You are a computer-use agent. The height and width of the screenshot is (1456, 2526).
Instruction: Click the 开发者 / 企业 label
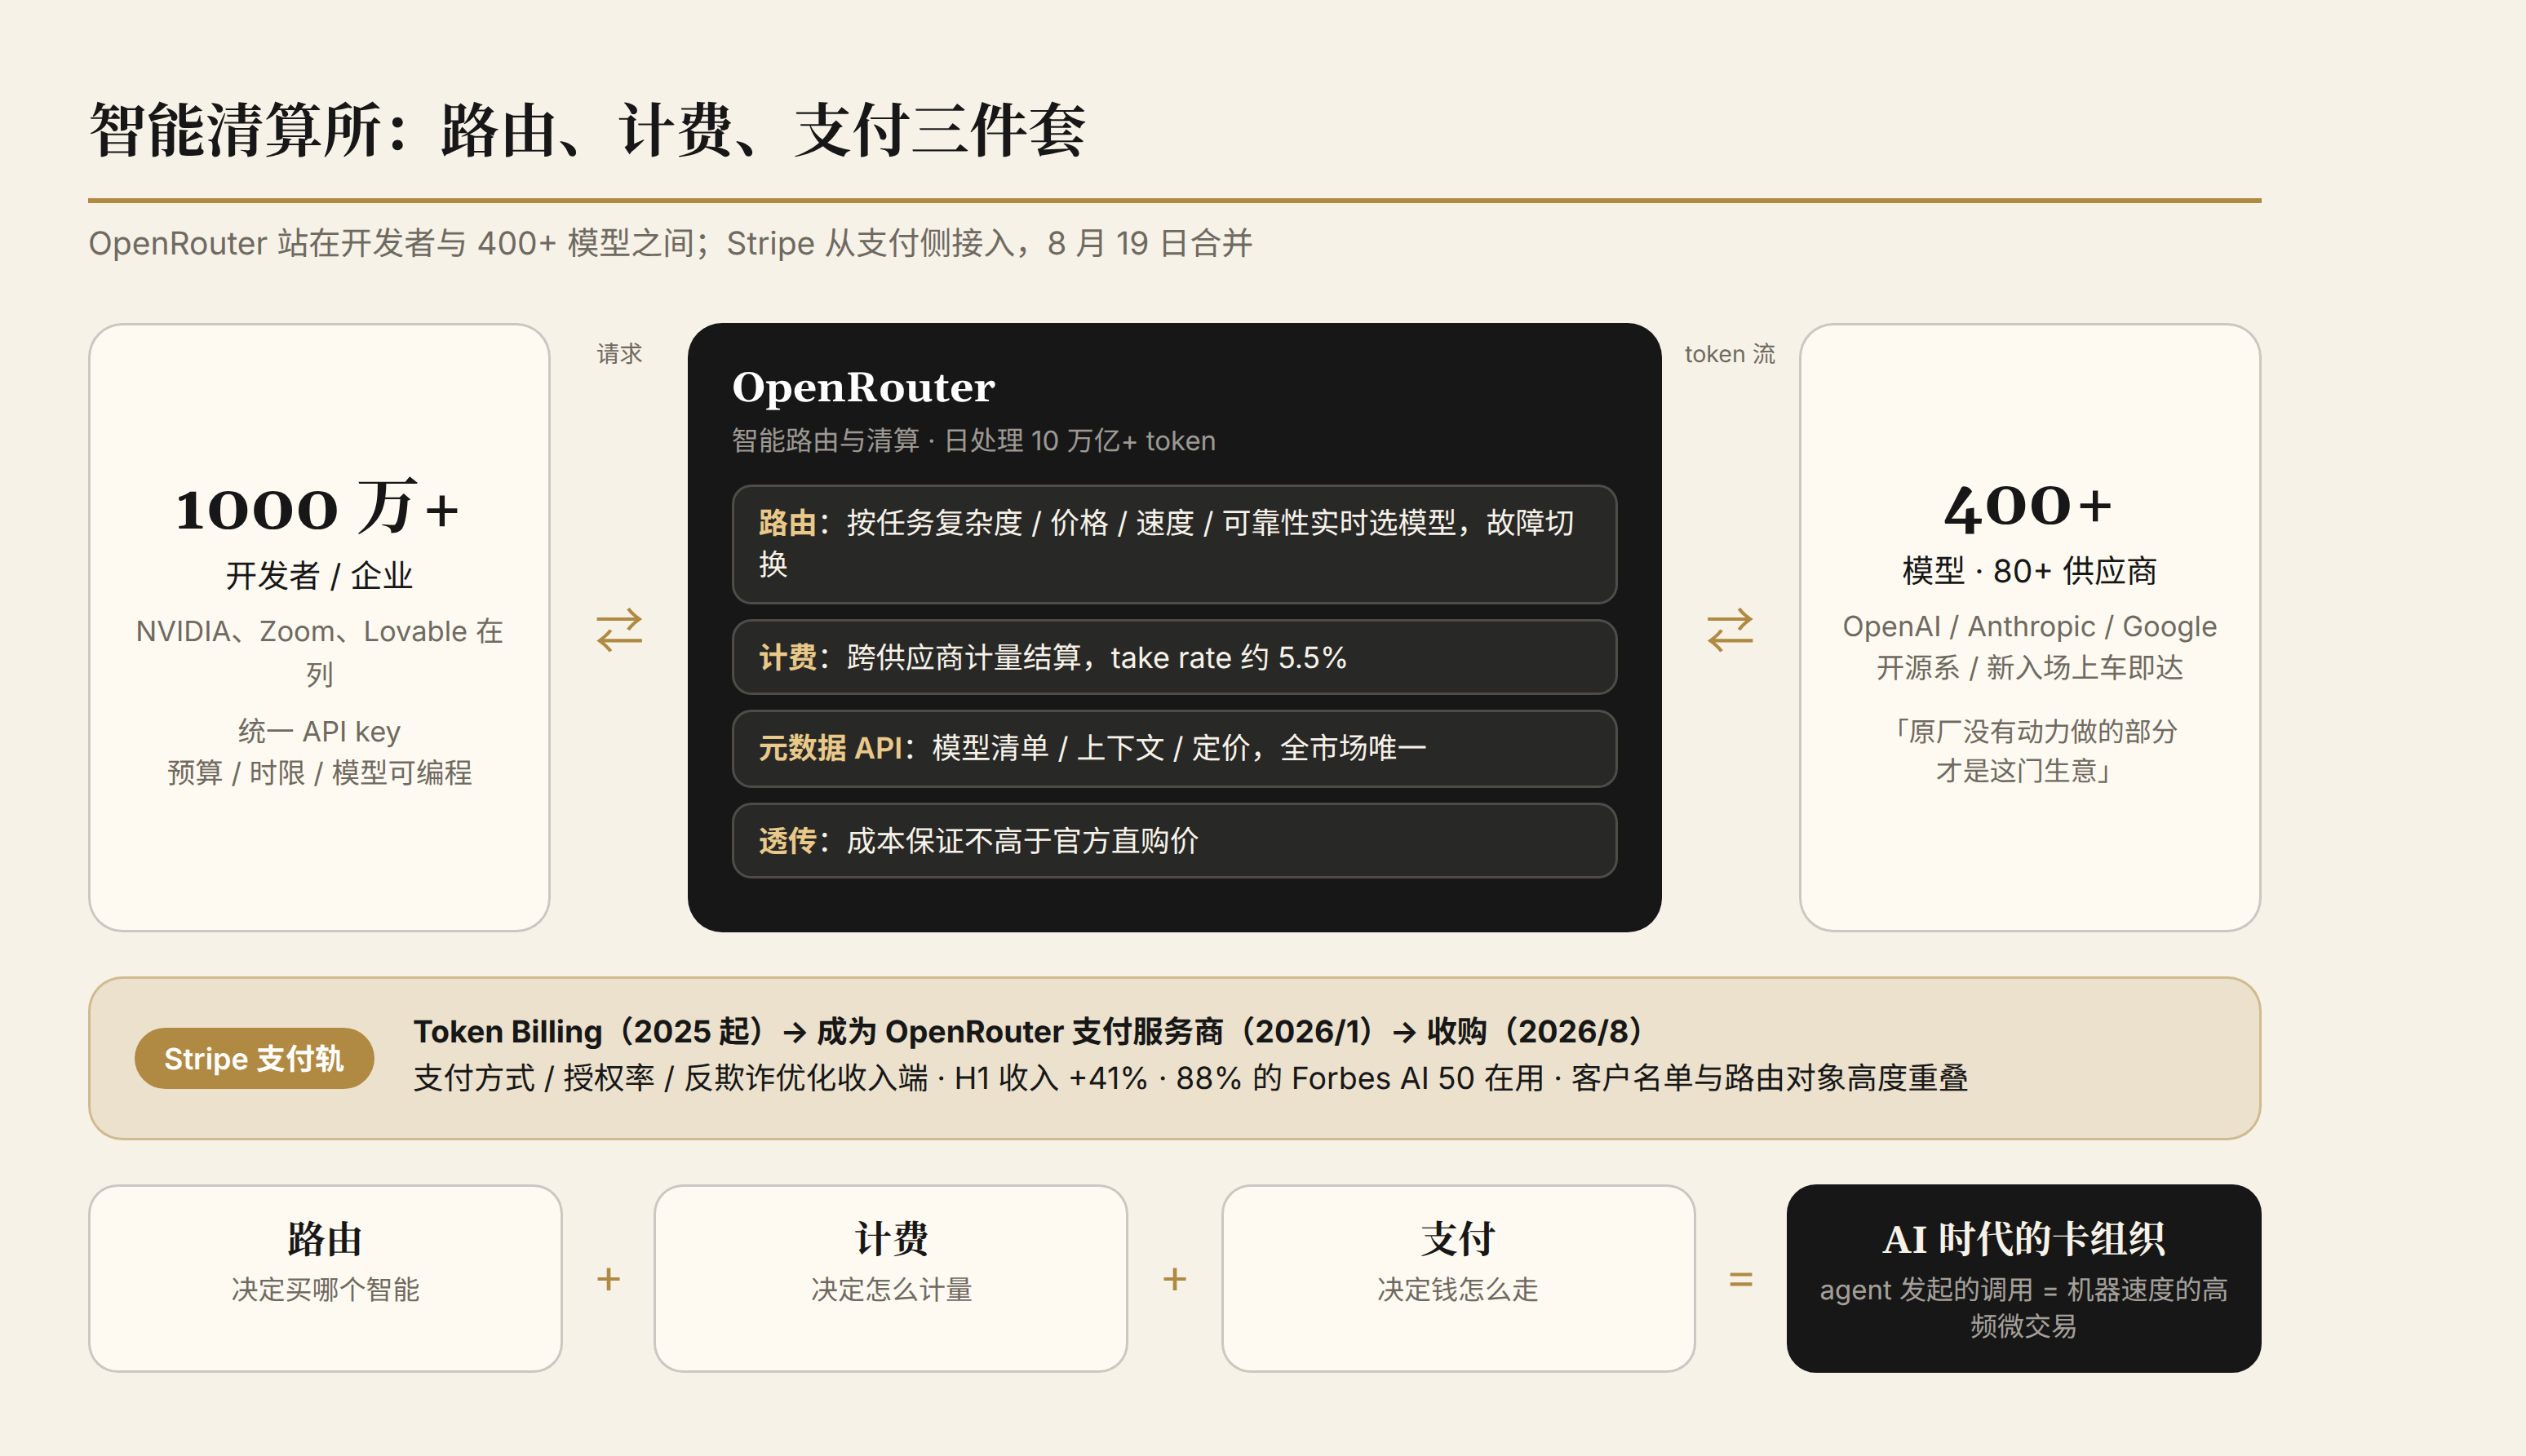click(319, 575)
